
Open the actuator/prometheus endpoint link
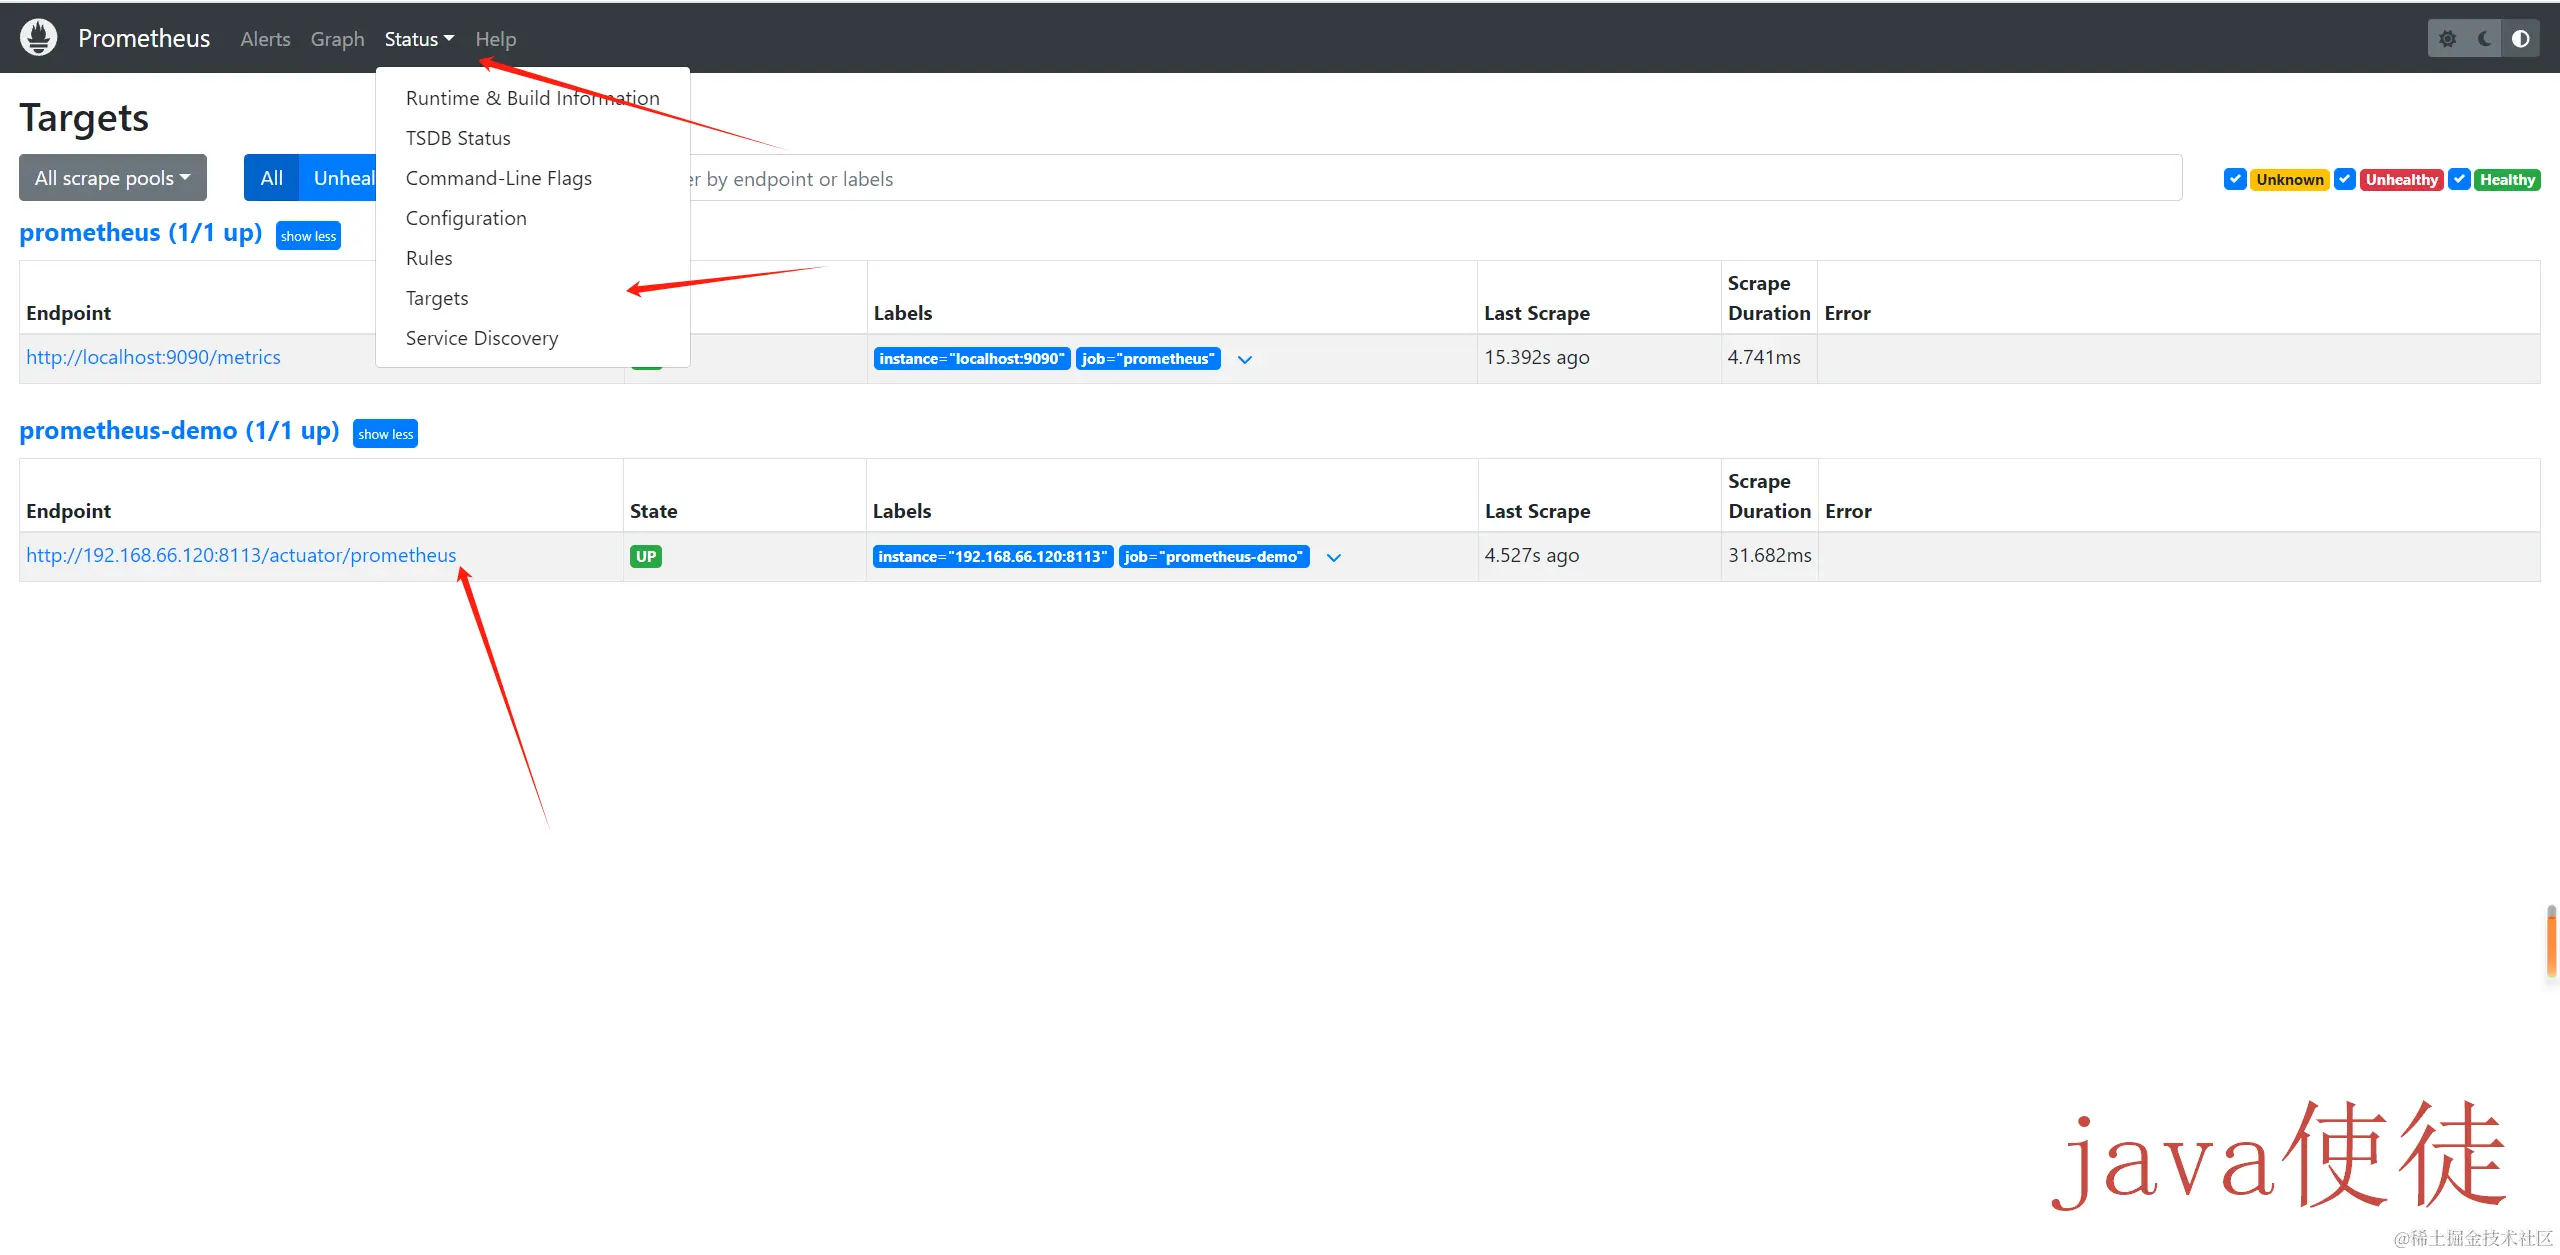coord(241,555)
